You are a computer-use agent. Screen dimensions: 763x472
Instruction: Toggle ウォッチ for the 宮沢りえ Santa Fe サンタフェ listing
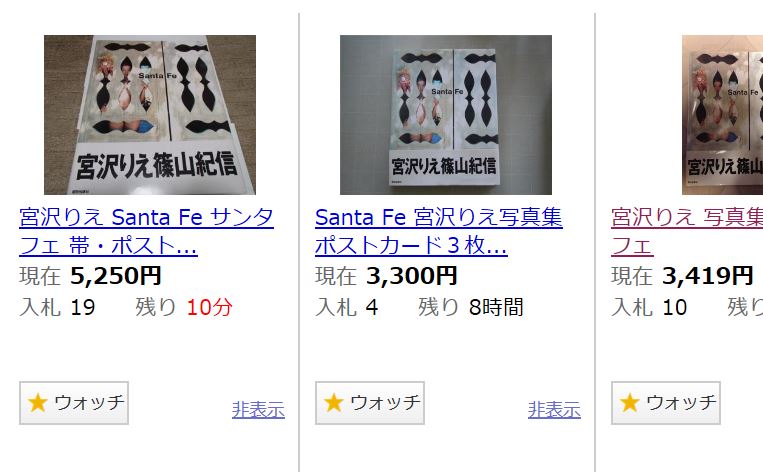(x=74, y=403)
